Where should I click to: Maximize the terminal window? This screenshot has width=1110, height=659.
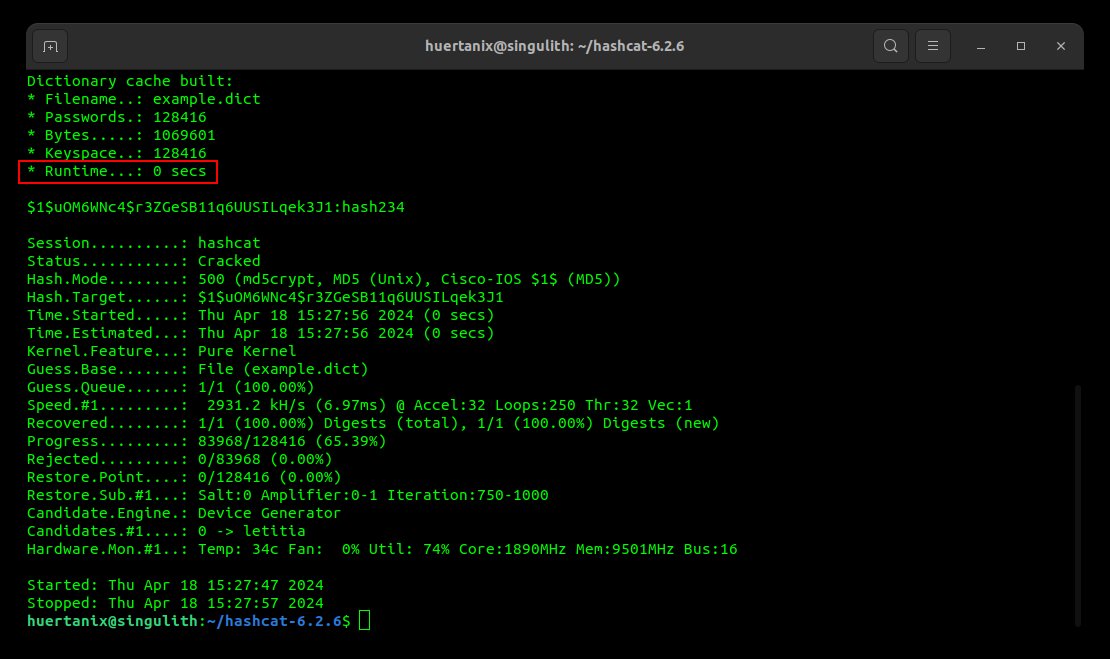tap(1021, 46)
